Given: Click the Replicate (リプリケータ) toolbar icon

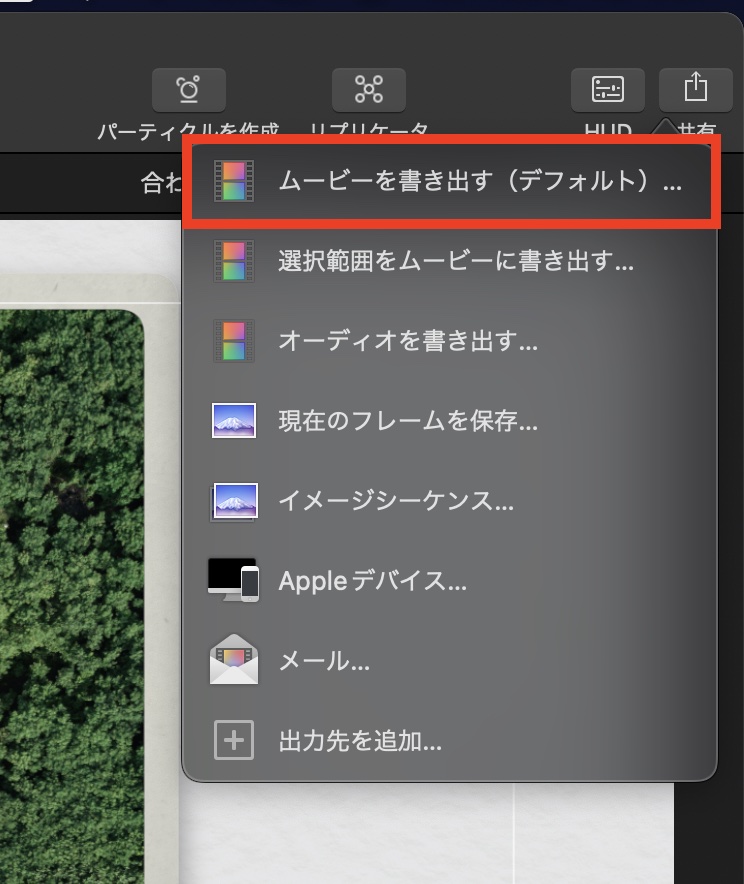Looking at the screenshot, I should click(x=369, y=90).
